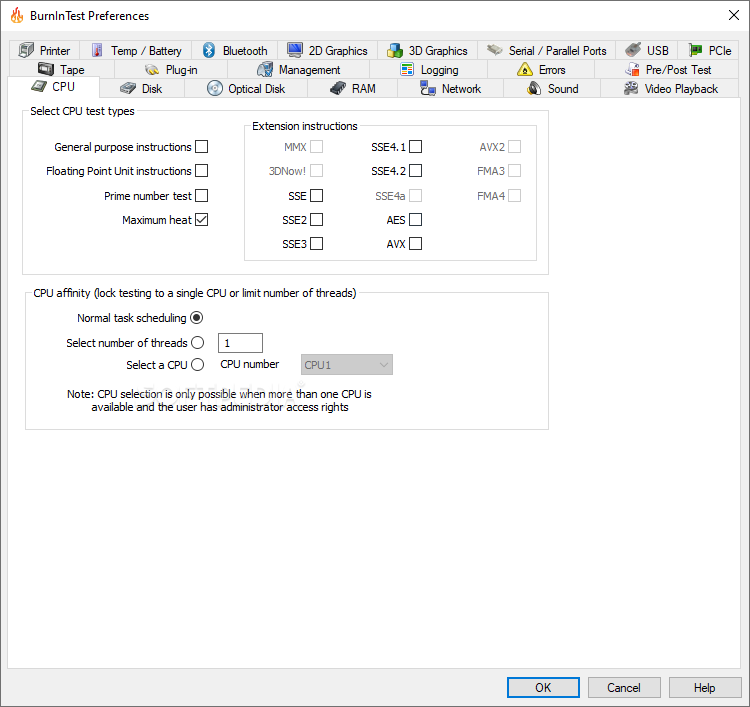The height and width of the screenshot is (707, 750).
Task: Enable the SSE4.1 checkbox
Action: (x=416, y=146)
